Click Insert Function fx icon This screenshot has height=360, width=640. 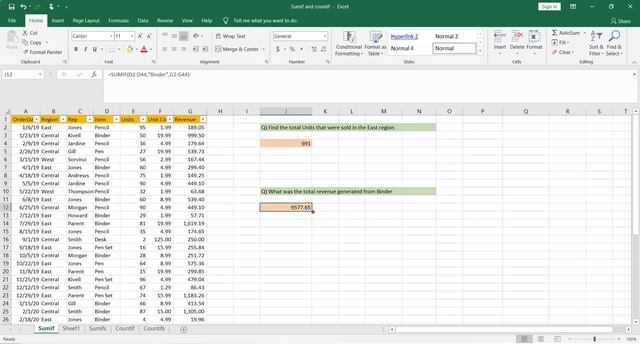coord(94,75)
